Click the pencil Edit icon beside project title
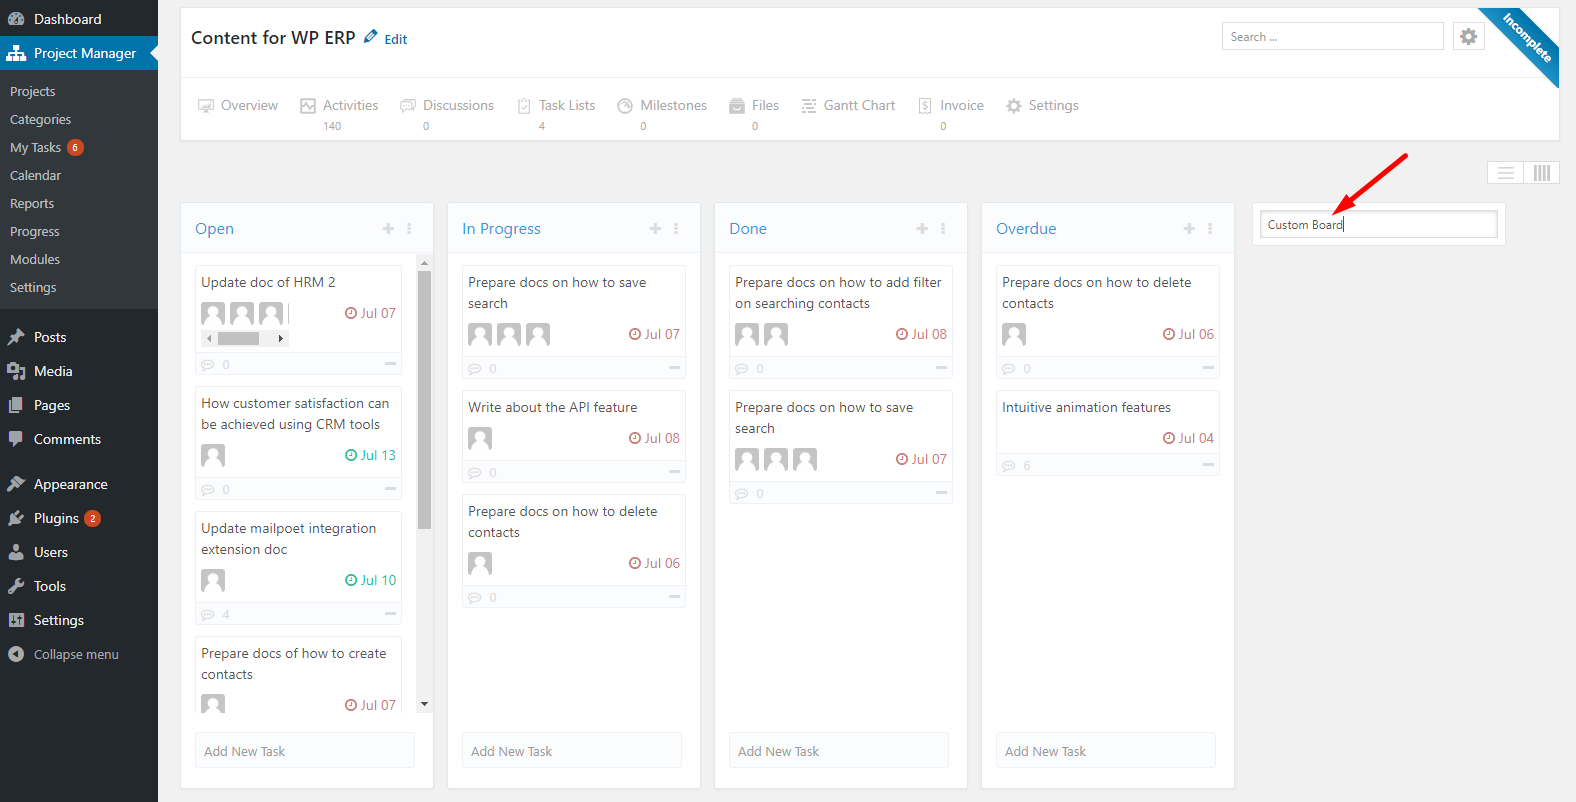 click(x=371, y=37)
